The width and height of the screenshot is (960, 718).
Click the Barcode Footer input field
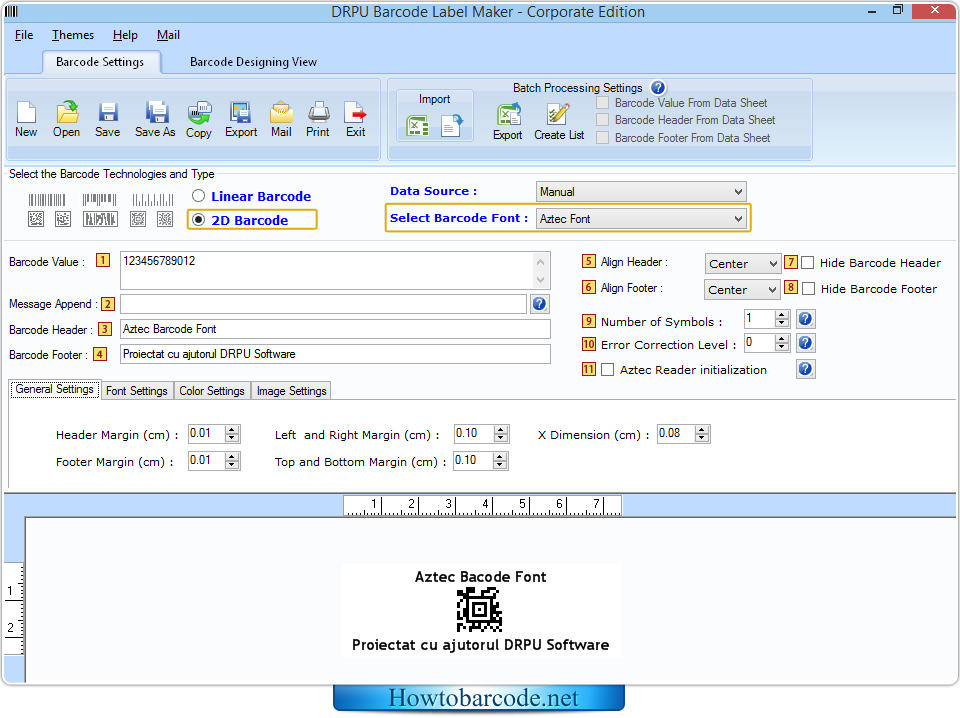click(335, 354)
